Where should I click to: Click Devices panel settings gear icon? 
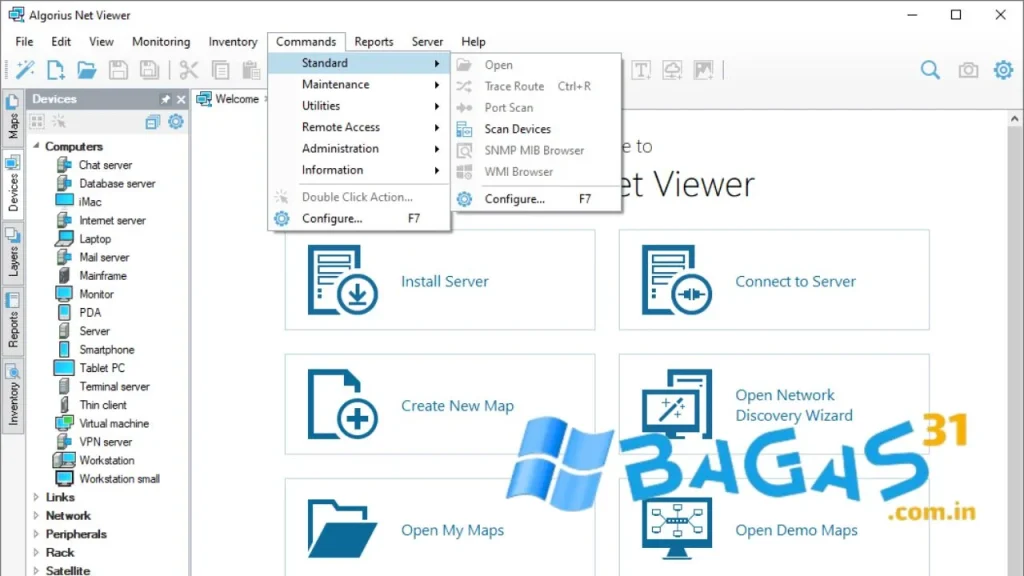(176, 121)
